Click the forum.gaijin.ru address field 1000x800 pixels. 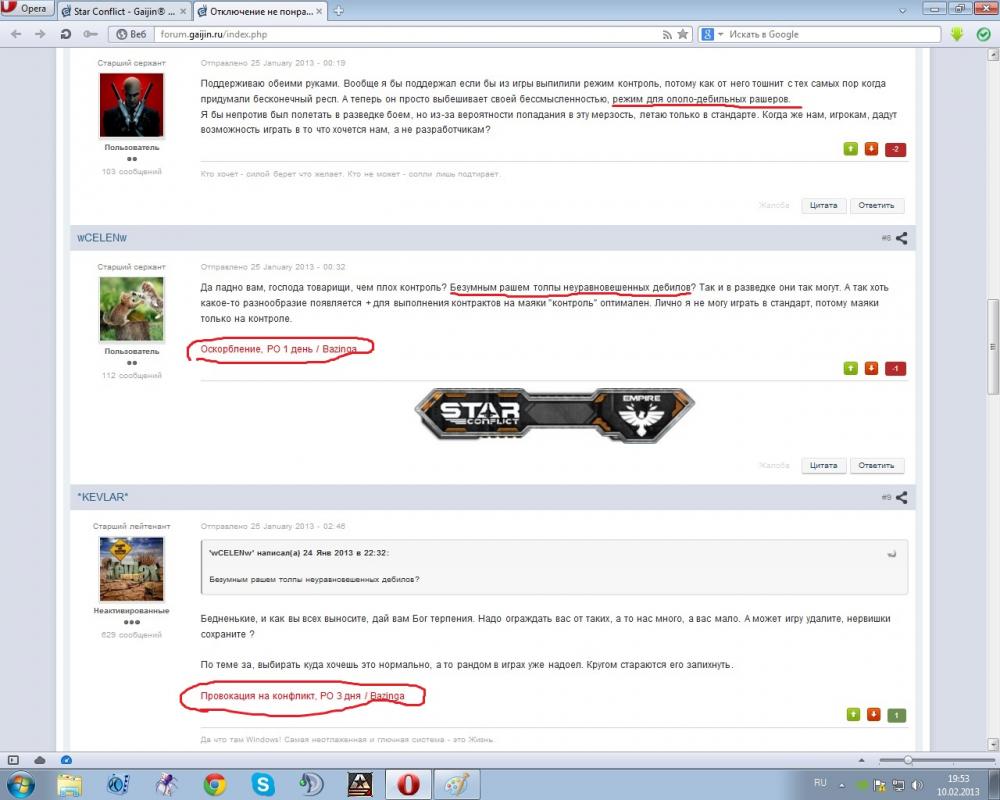tap(400, 34)
